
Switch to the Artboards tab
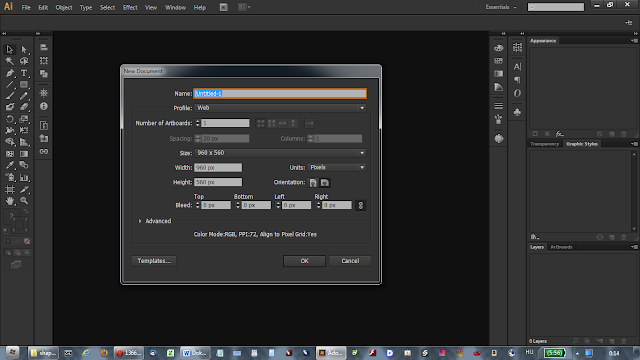pos(561,247)
